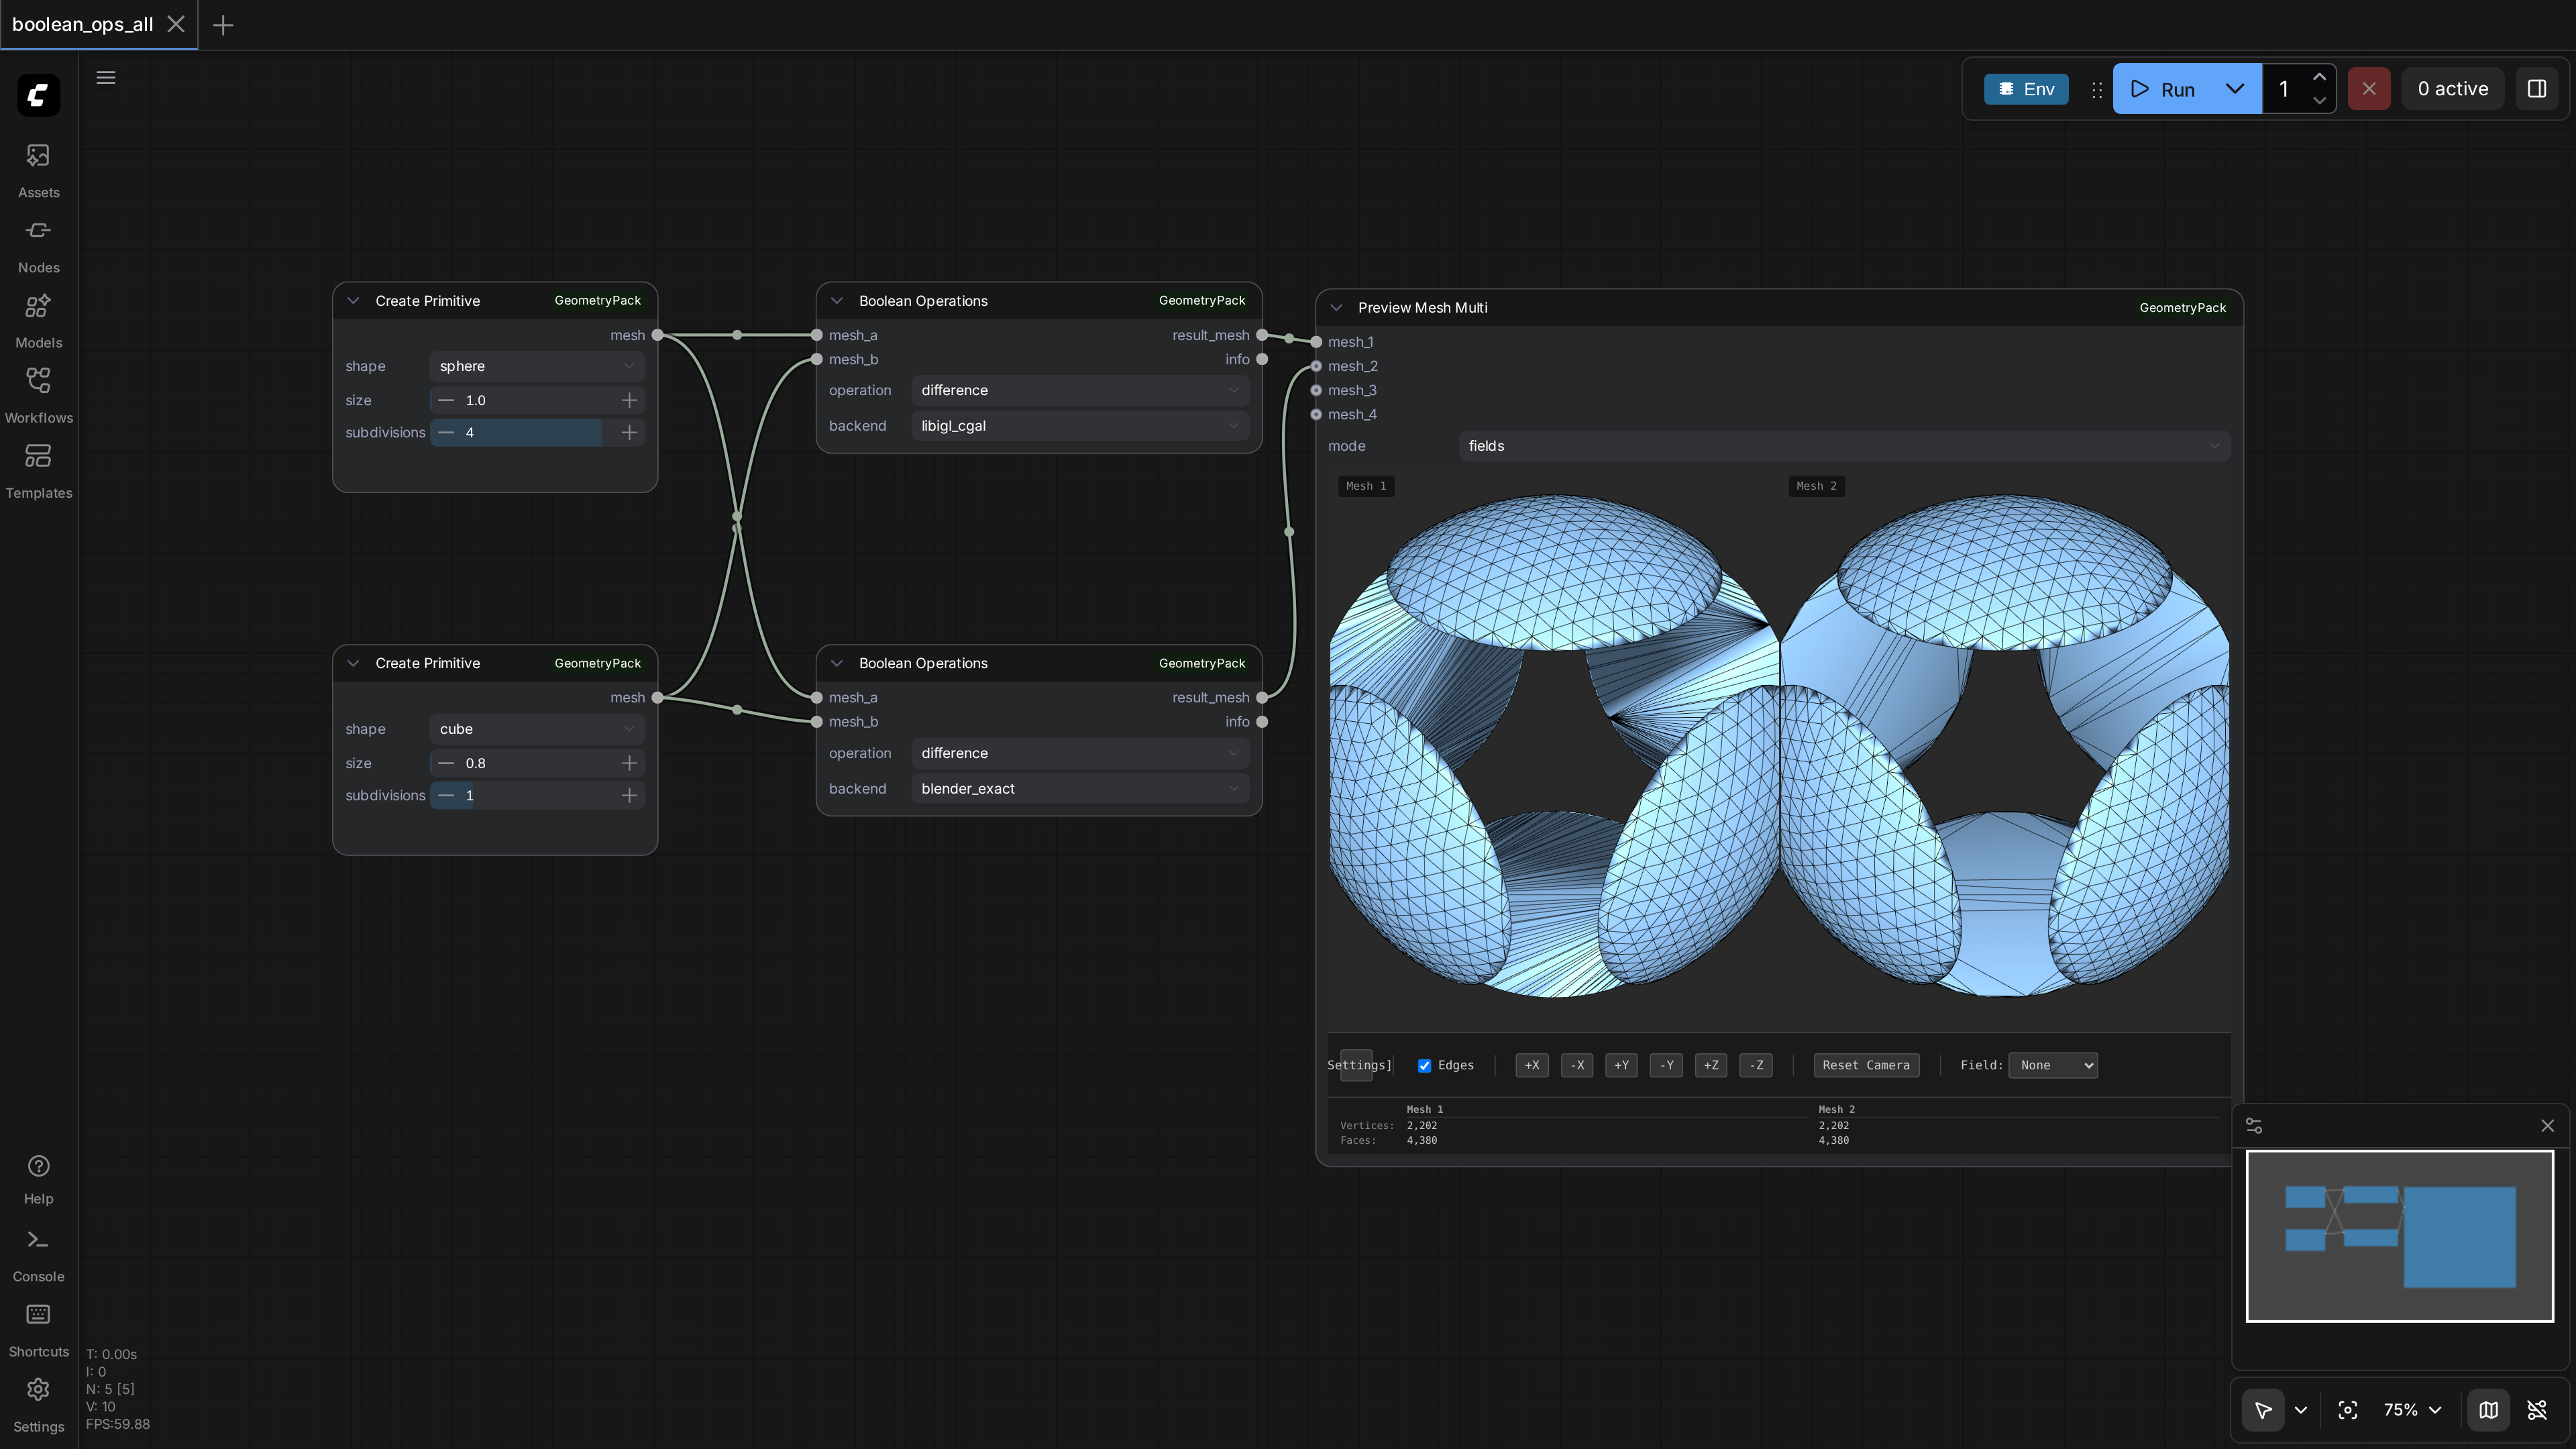Toggle the side panel layout icon
The width and height of the screenshot is (2576, 1449).
tap(2537, 89)
